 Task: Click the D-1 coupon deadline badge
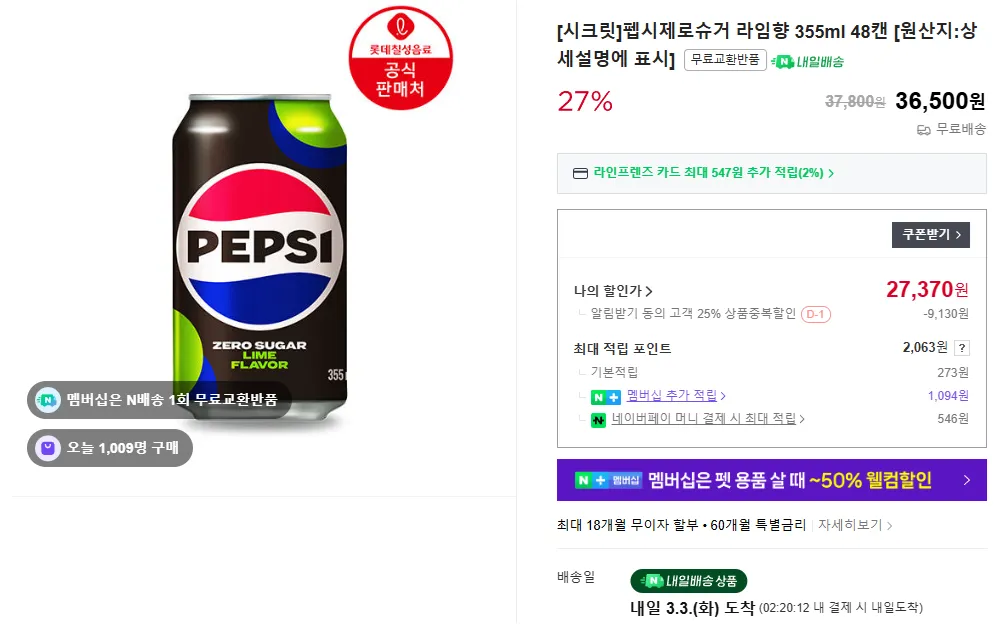815,315
